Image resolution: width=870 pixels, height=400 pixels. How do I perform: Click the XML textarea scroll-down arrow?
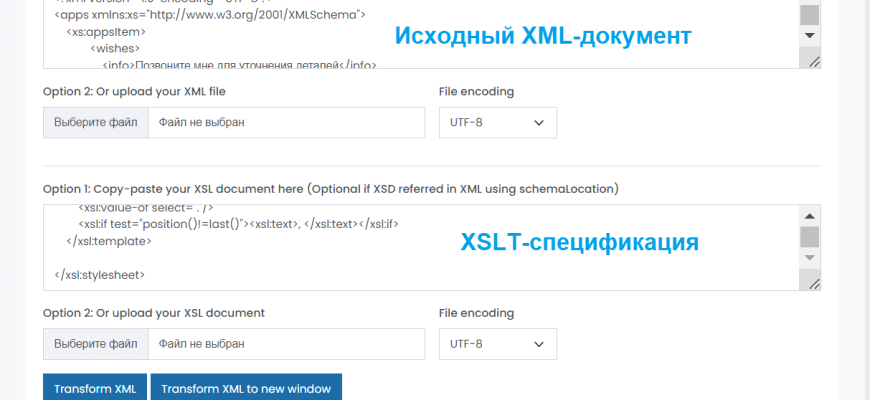click(x=810, y=35)
